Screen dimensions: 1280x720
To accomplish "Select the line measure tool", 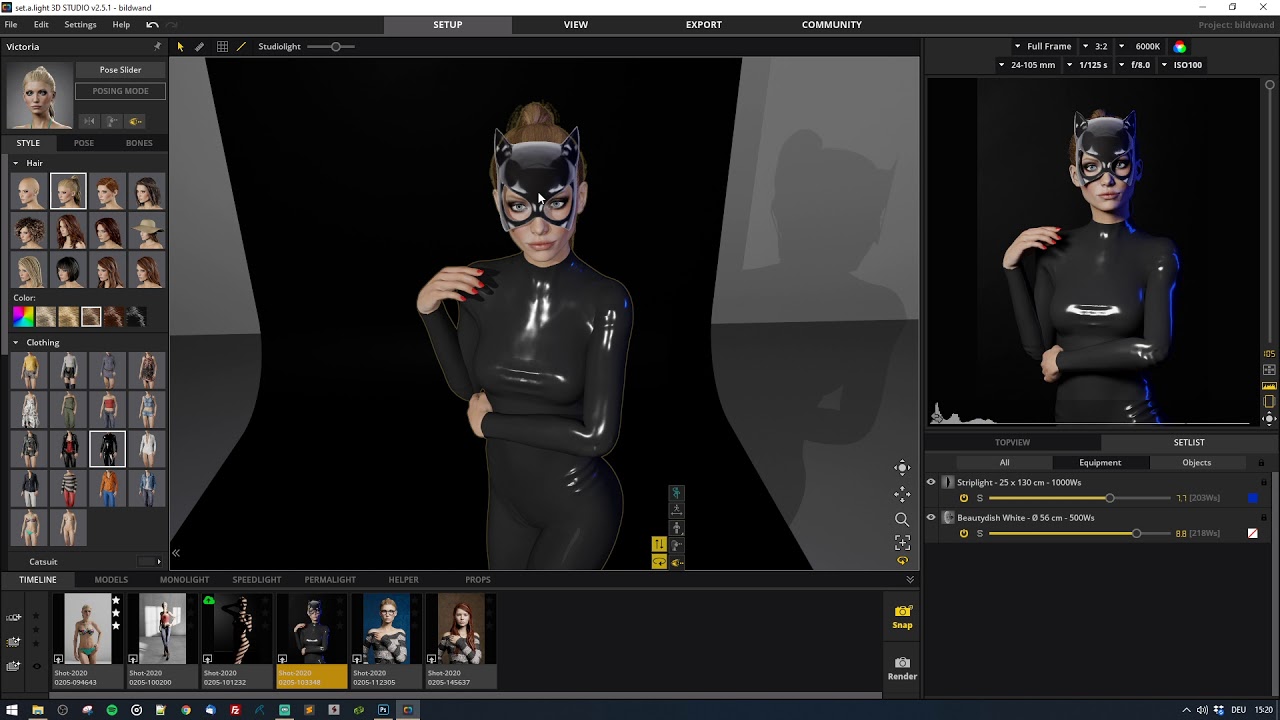I will pyautogui.click(x=241, y=46).
